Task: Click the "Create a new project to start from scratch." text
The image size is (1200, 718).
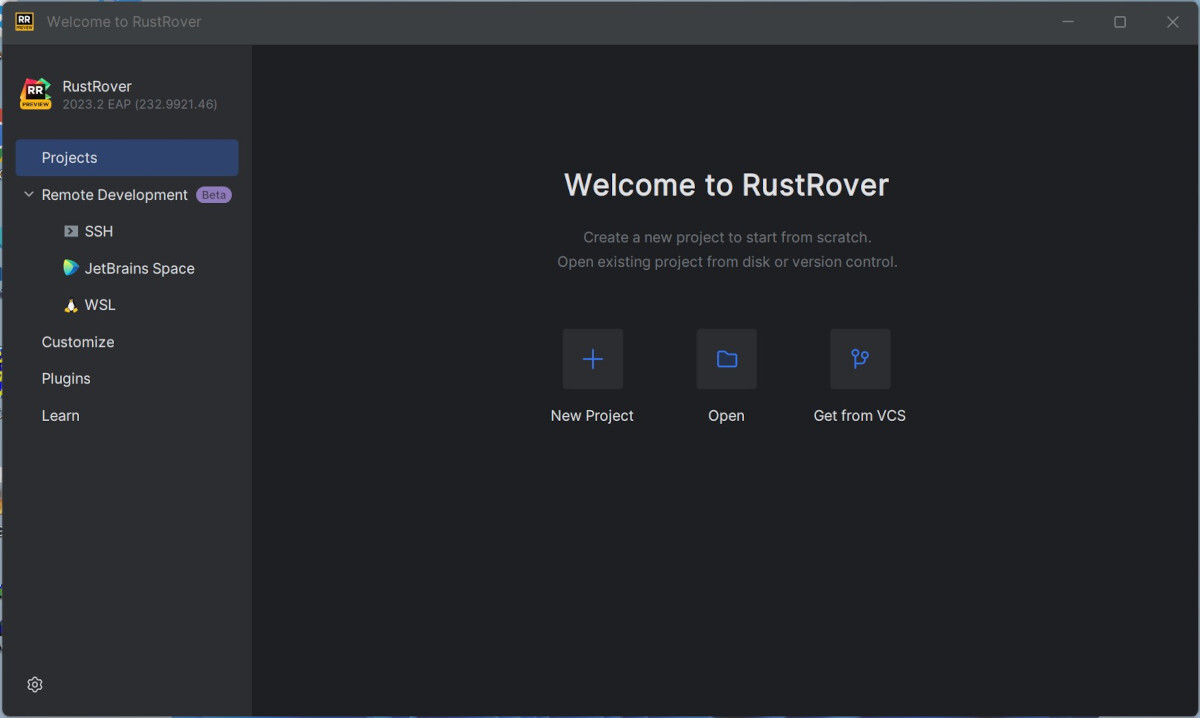Action: [x=727, y=237]
